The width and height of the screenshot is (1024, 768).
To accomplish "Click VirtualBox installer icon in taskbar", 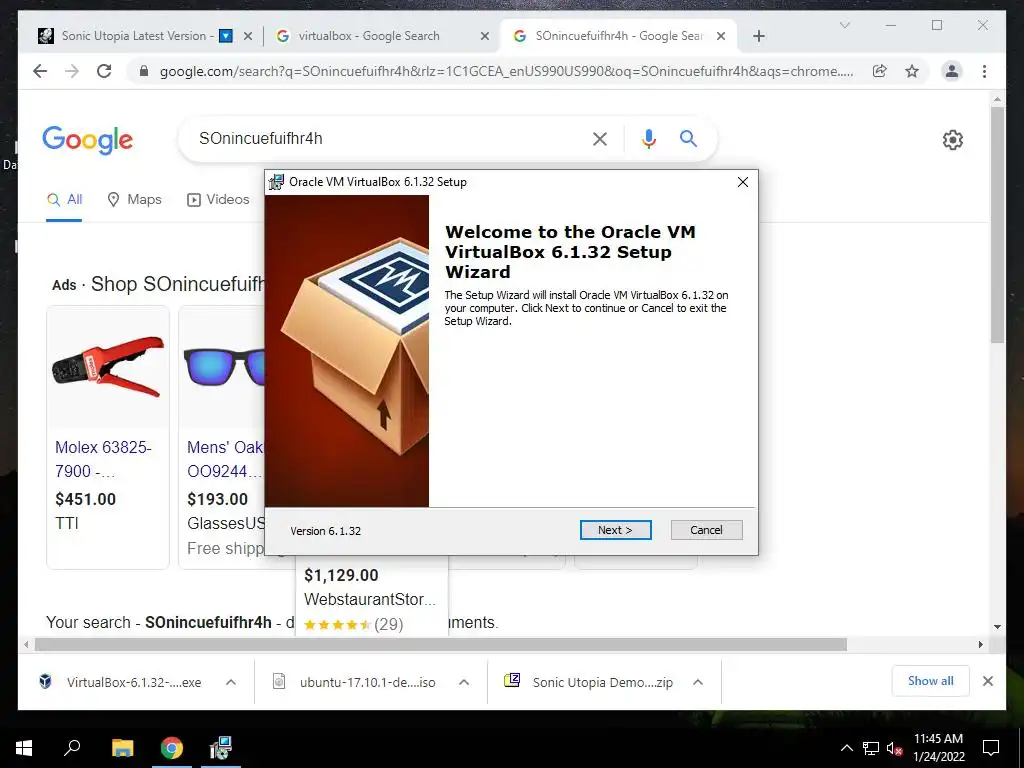I will [x=221, y=748].
